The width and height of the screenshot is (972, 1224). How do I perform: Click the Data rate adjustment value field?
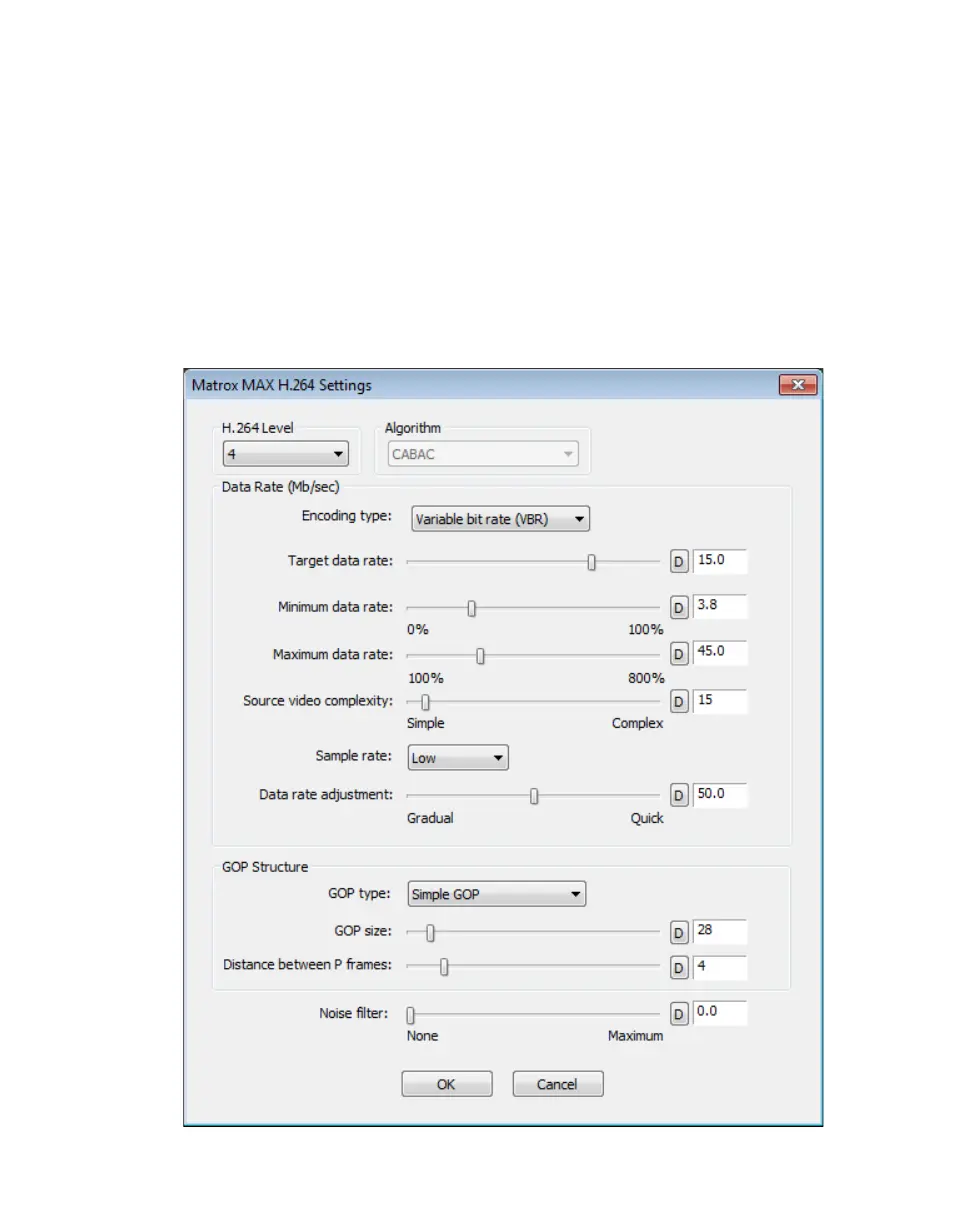719,796
